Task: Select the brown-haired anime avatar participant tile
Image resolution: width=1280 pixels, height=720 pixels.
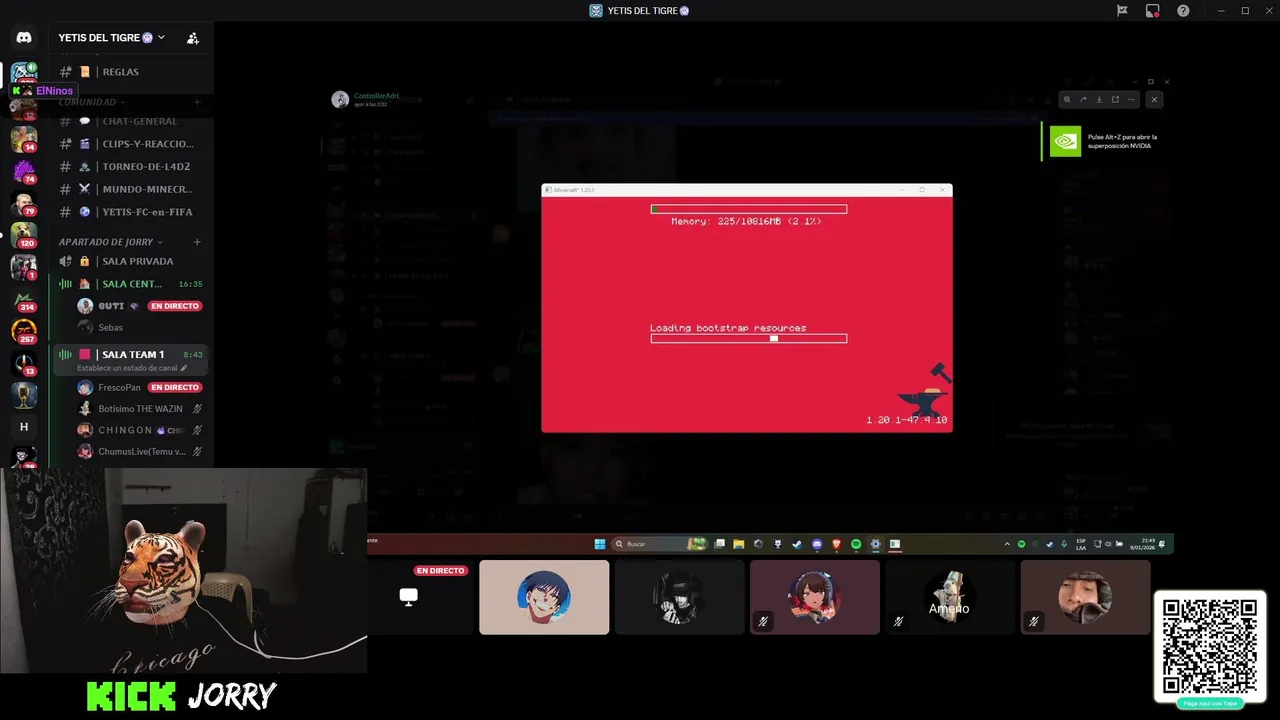Action: tap(815, 597)
